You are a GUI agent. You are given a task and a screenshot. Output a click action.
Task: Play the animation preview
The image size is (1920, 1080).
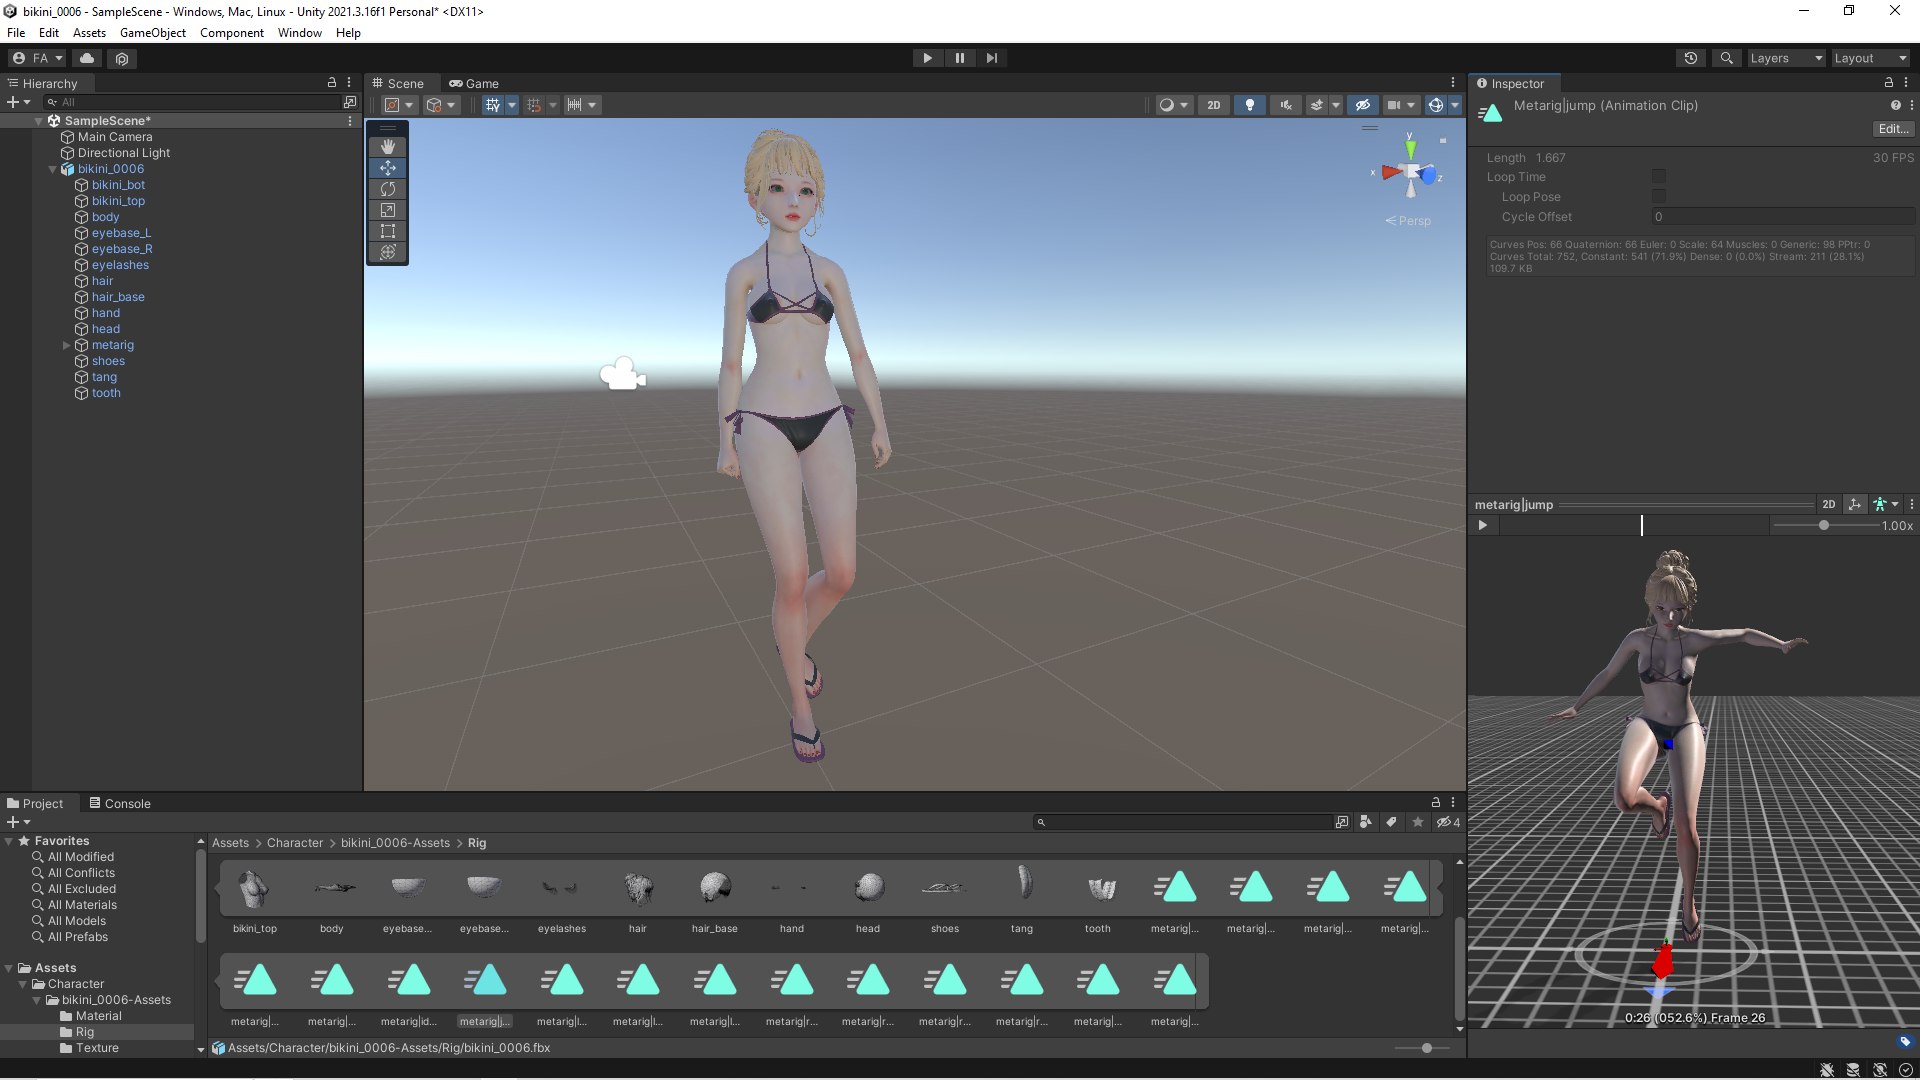coord(1483,526)
